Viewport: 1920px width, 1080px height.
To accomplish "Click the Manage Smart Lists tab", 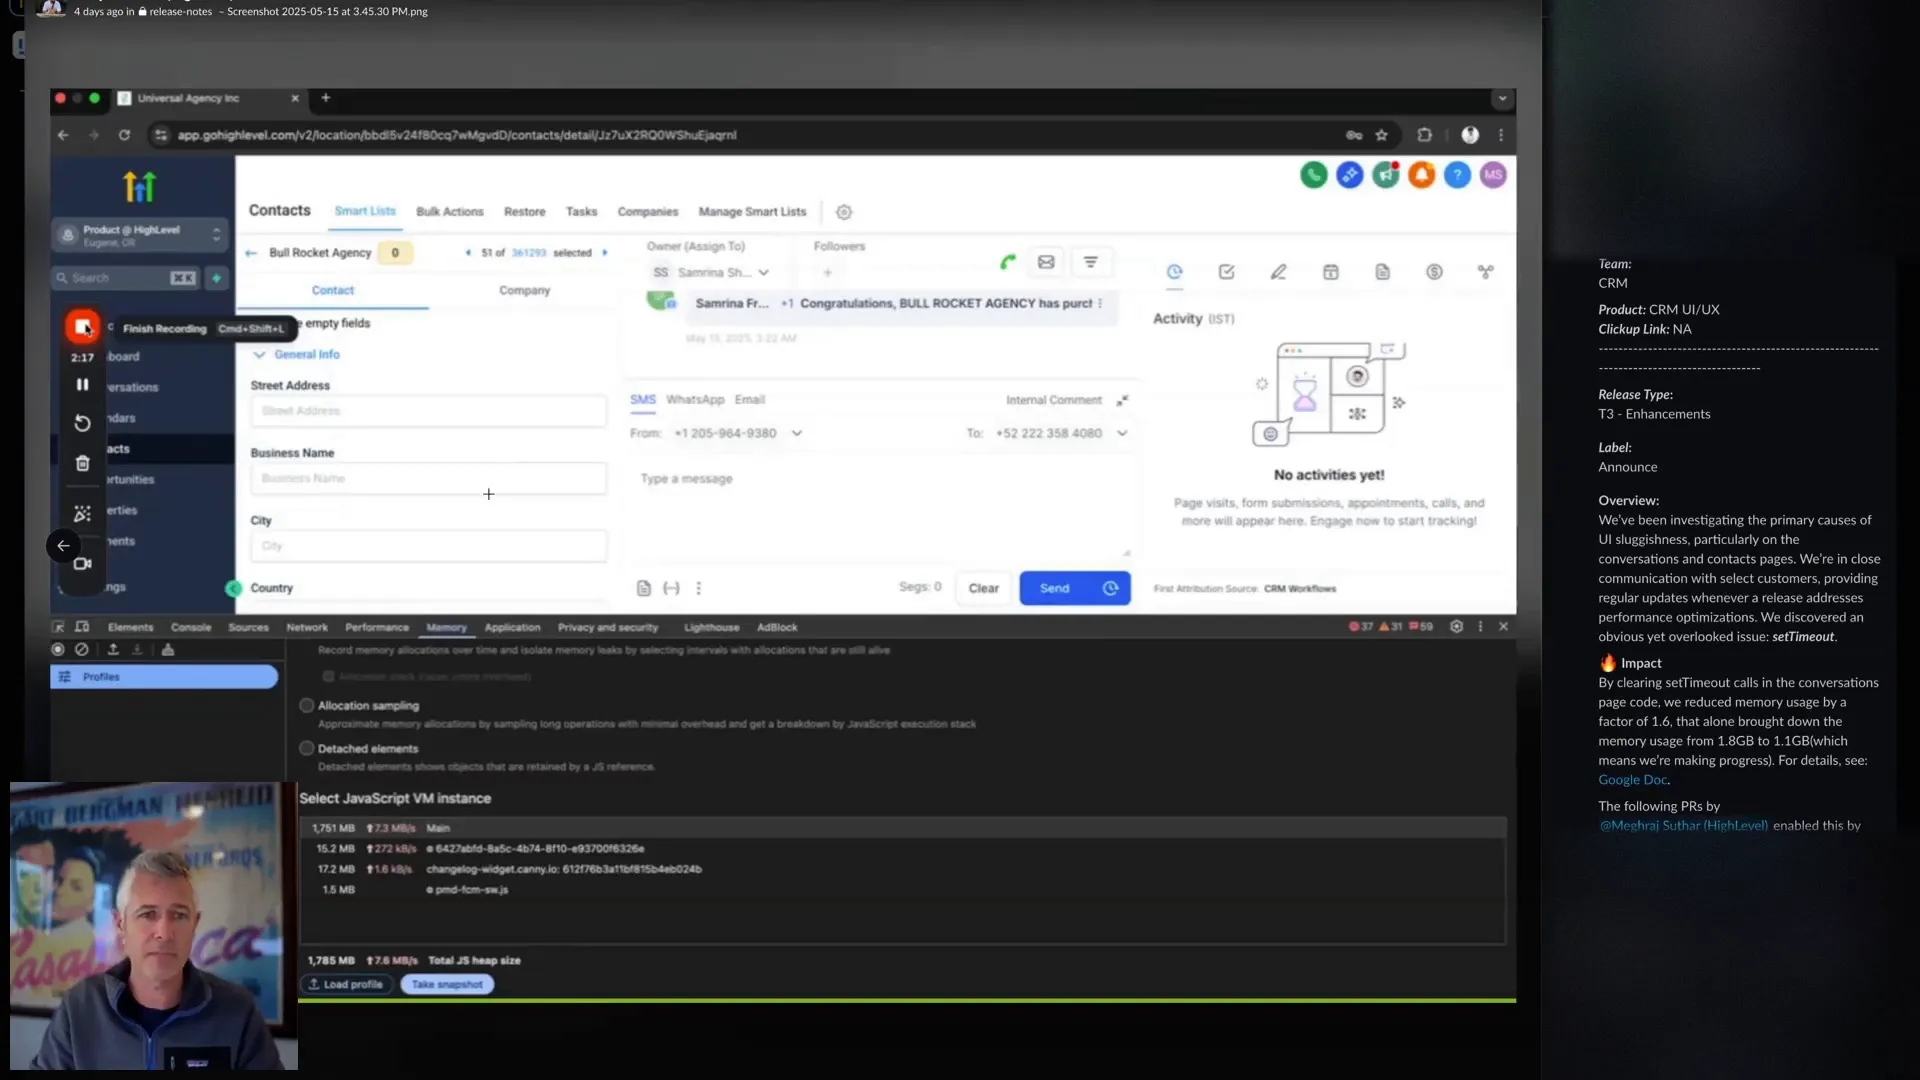I will click(x=752, y=212).
